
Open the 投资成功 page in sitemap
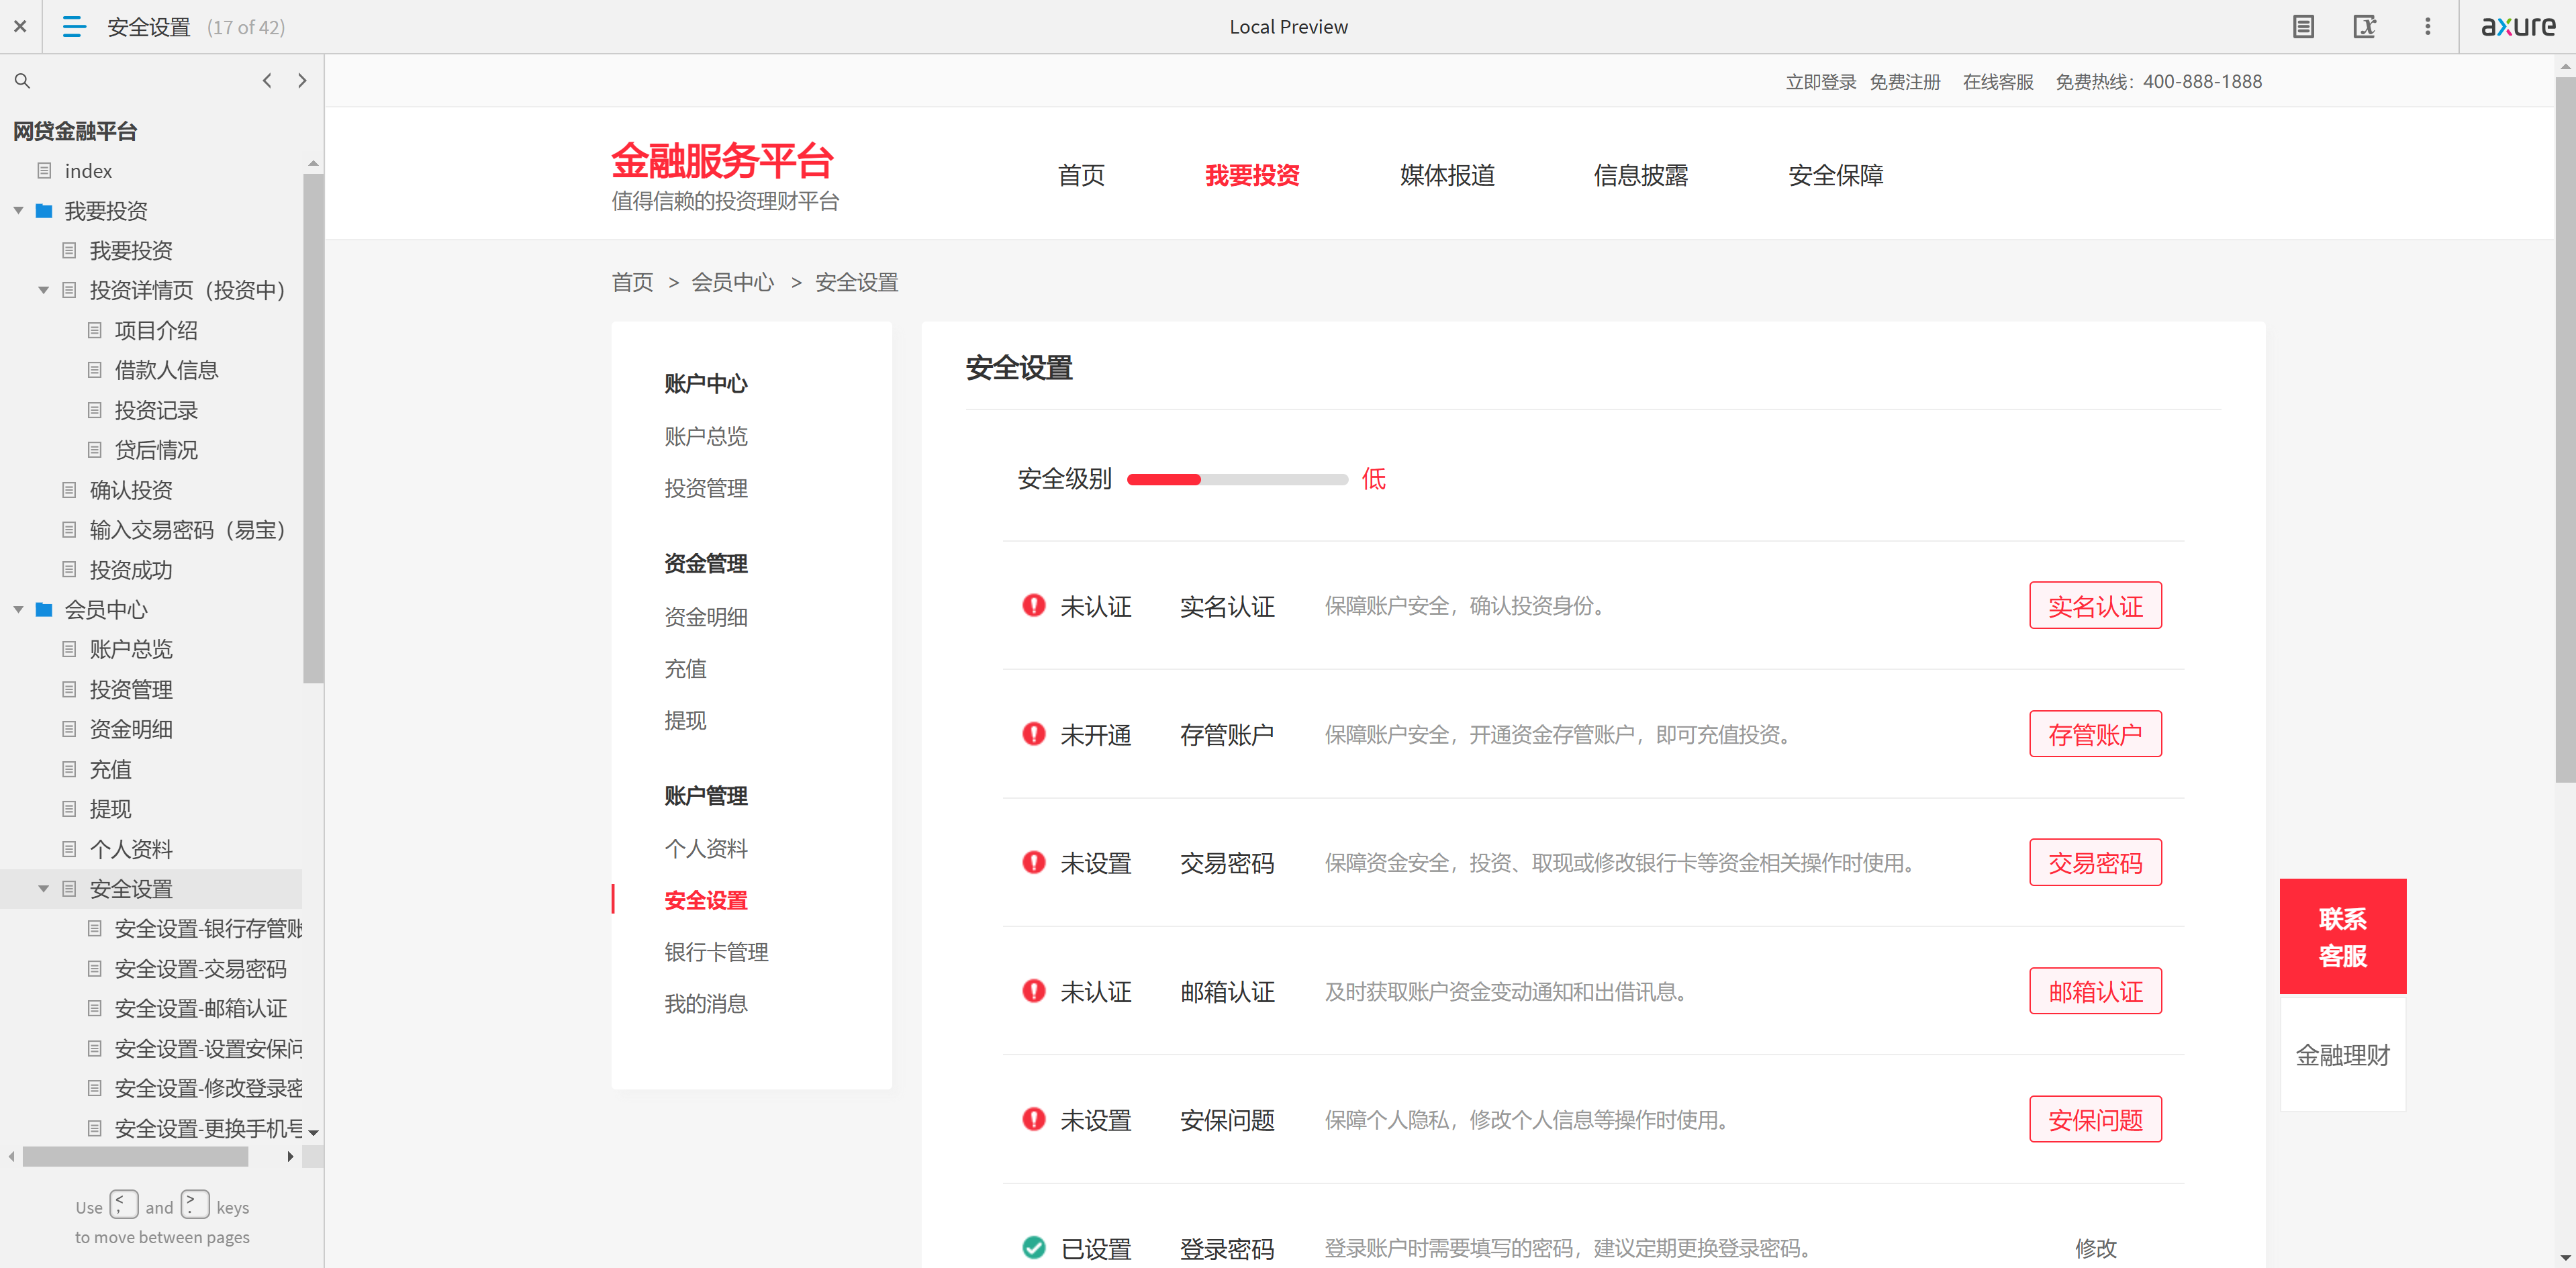(x=131, y=570)
